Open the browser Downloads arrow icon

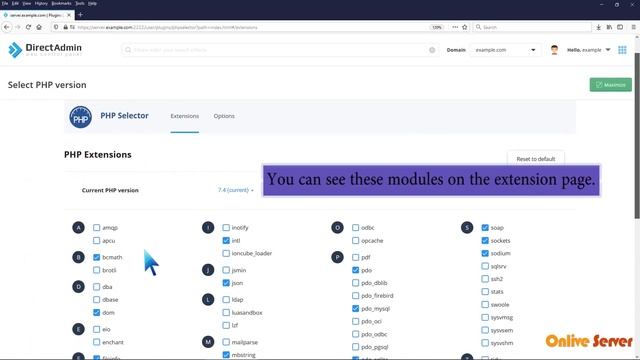click(598, 27)
